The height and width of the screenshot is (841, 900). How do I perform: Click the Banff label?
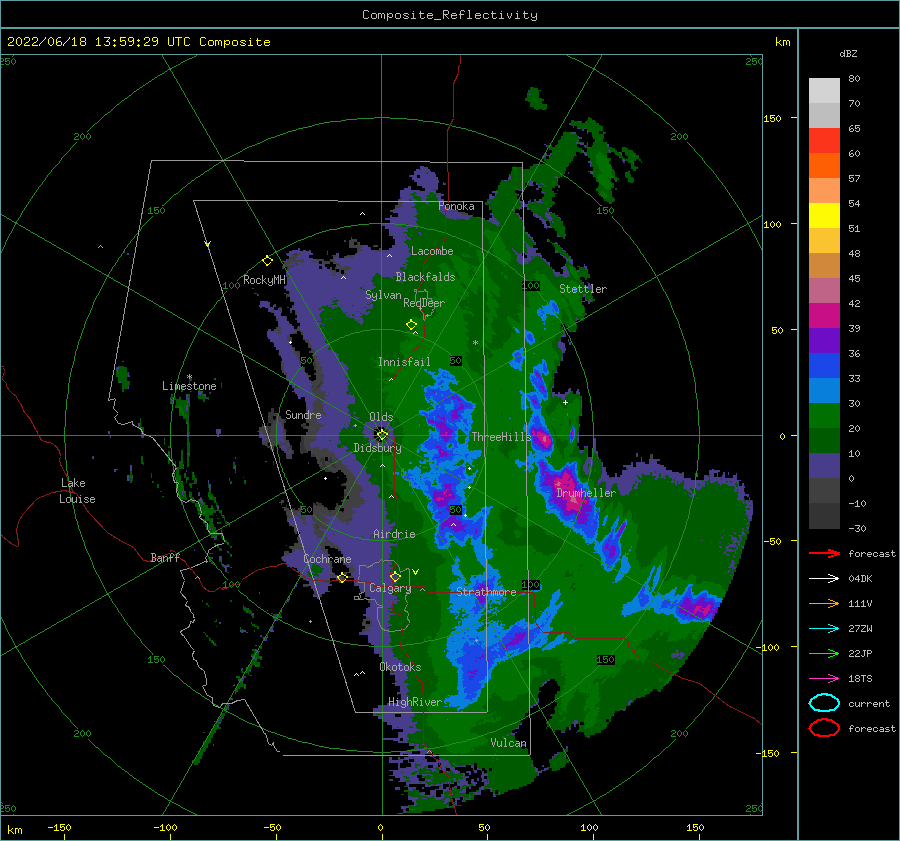tap(165, 557)
